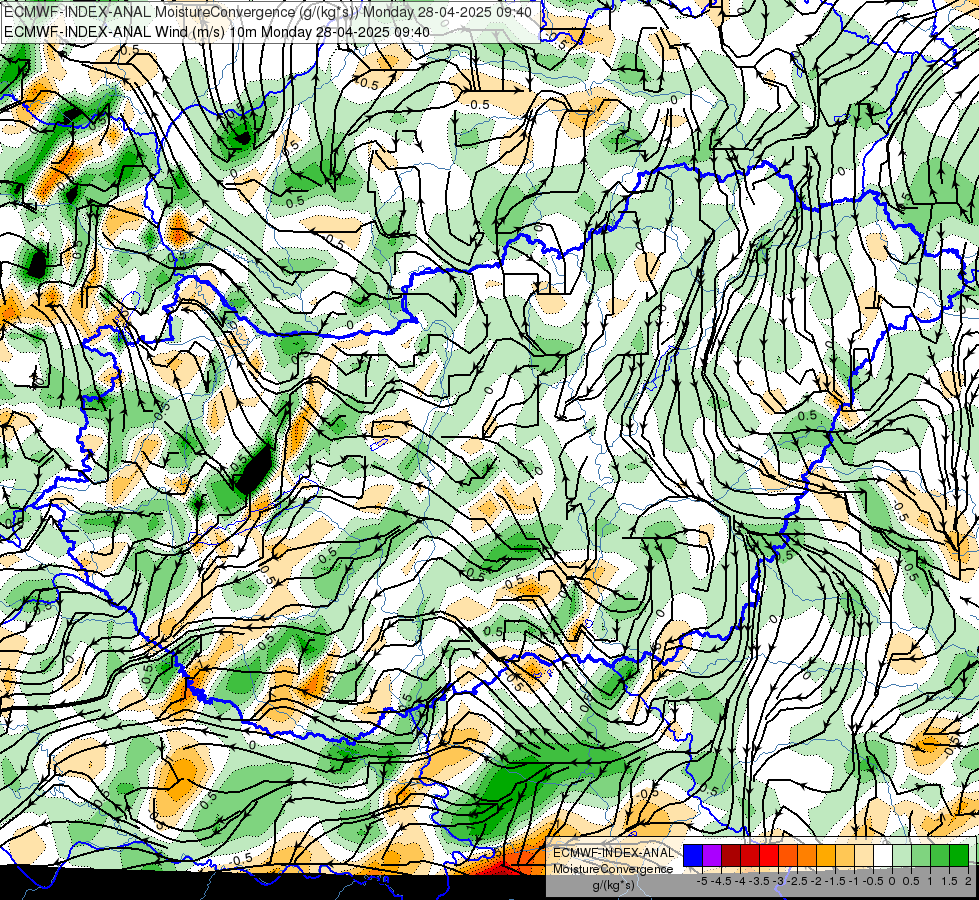Click the dark maroon swatch in legend

pos(731,855)
